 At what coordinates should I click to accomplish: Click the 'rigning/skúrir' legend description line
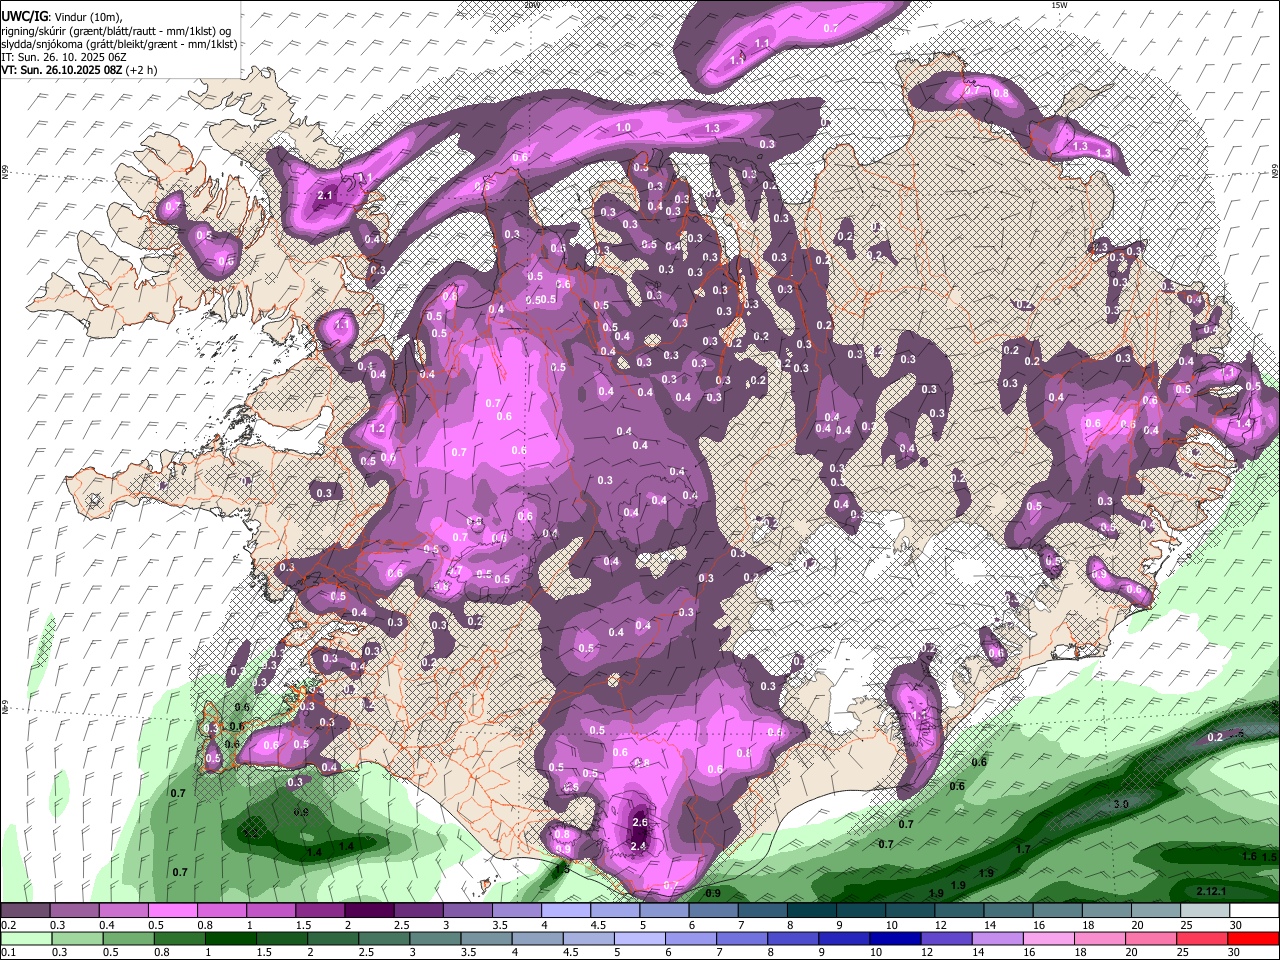(117, 31)
